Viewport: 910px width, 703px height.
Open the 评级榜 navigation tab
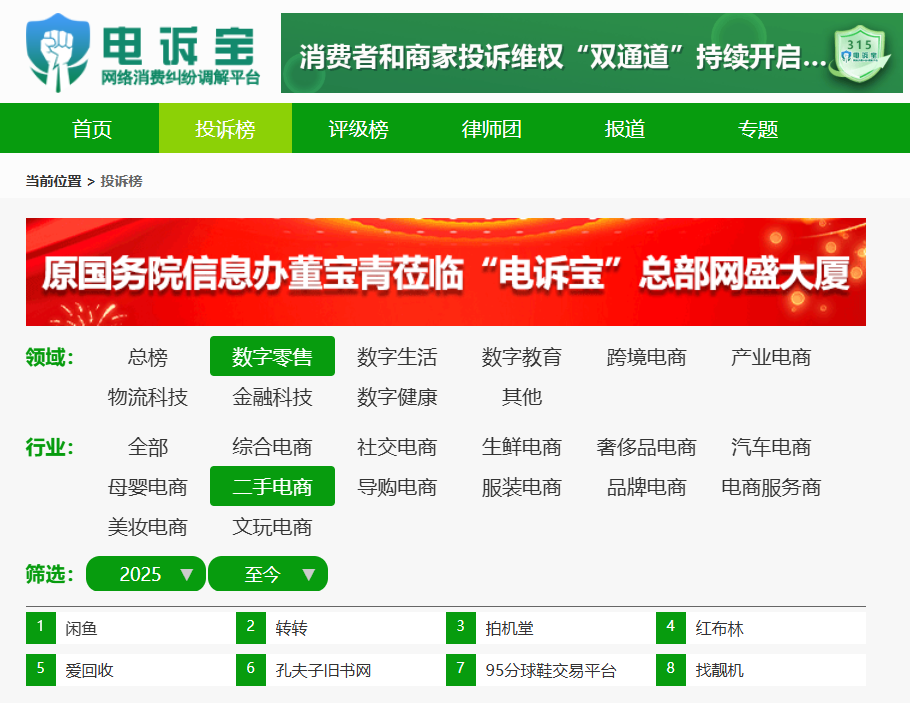coord(358,128)
